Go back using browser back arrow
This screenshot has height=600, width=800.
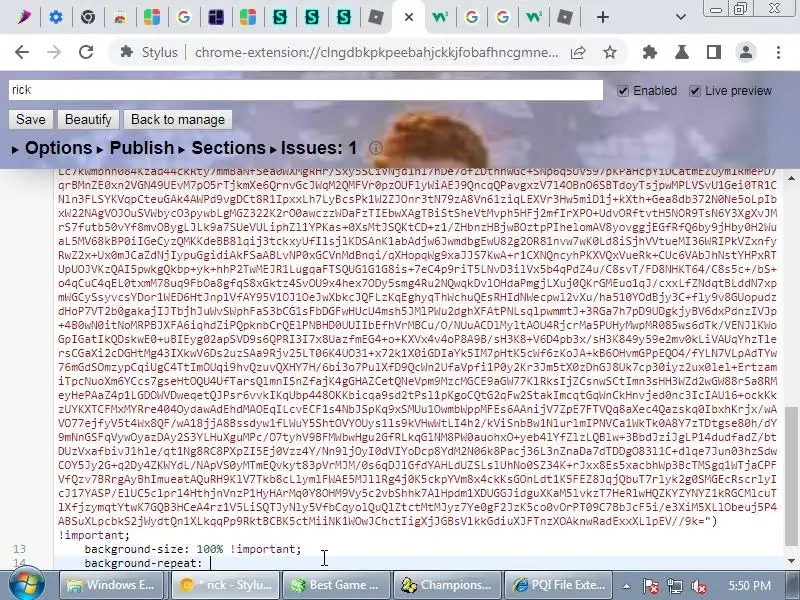22,52
